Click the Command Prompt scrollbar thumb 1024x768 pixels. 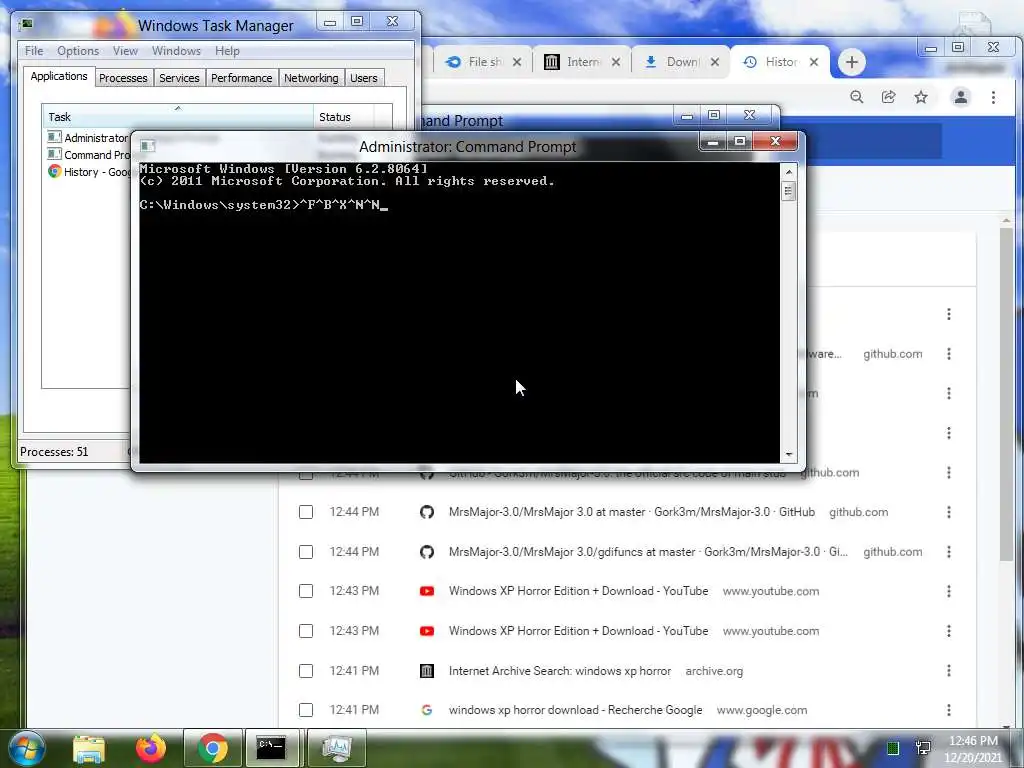[x=788, y=192]
